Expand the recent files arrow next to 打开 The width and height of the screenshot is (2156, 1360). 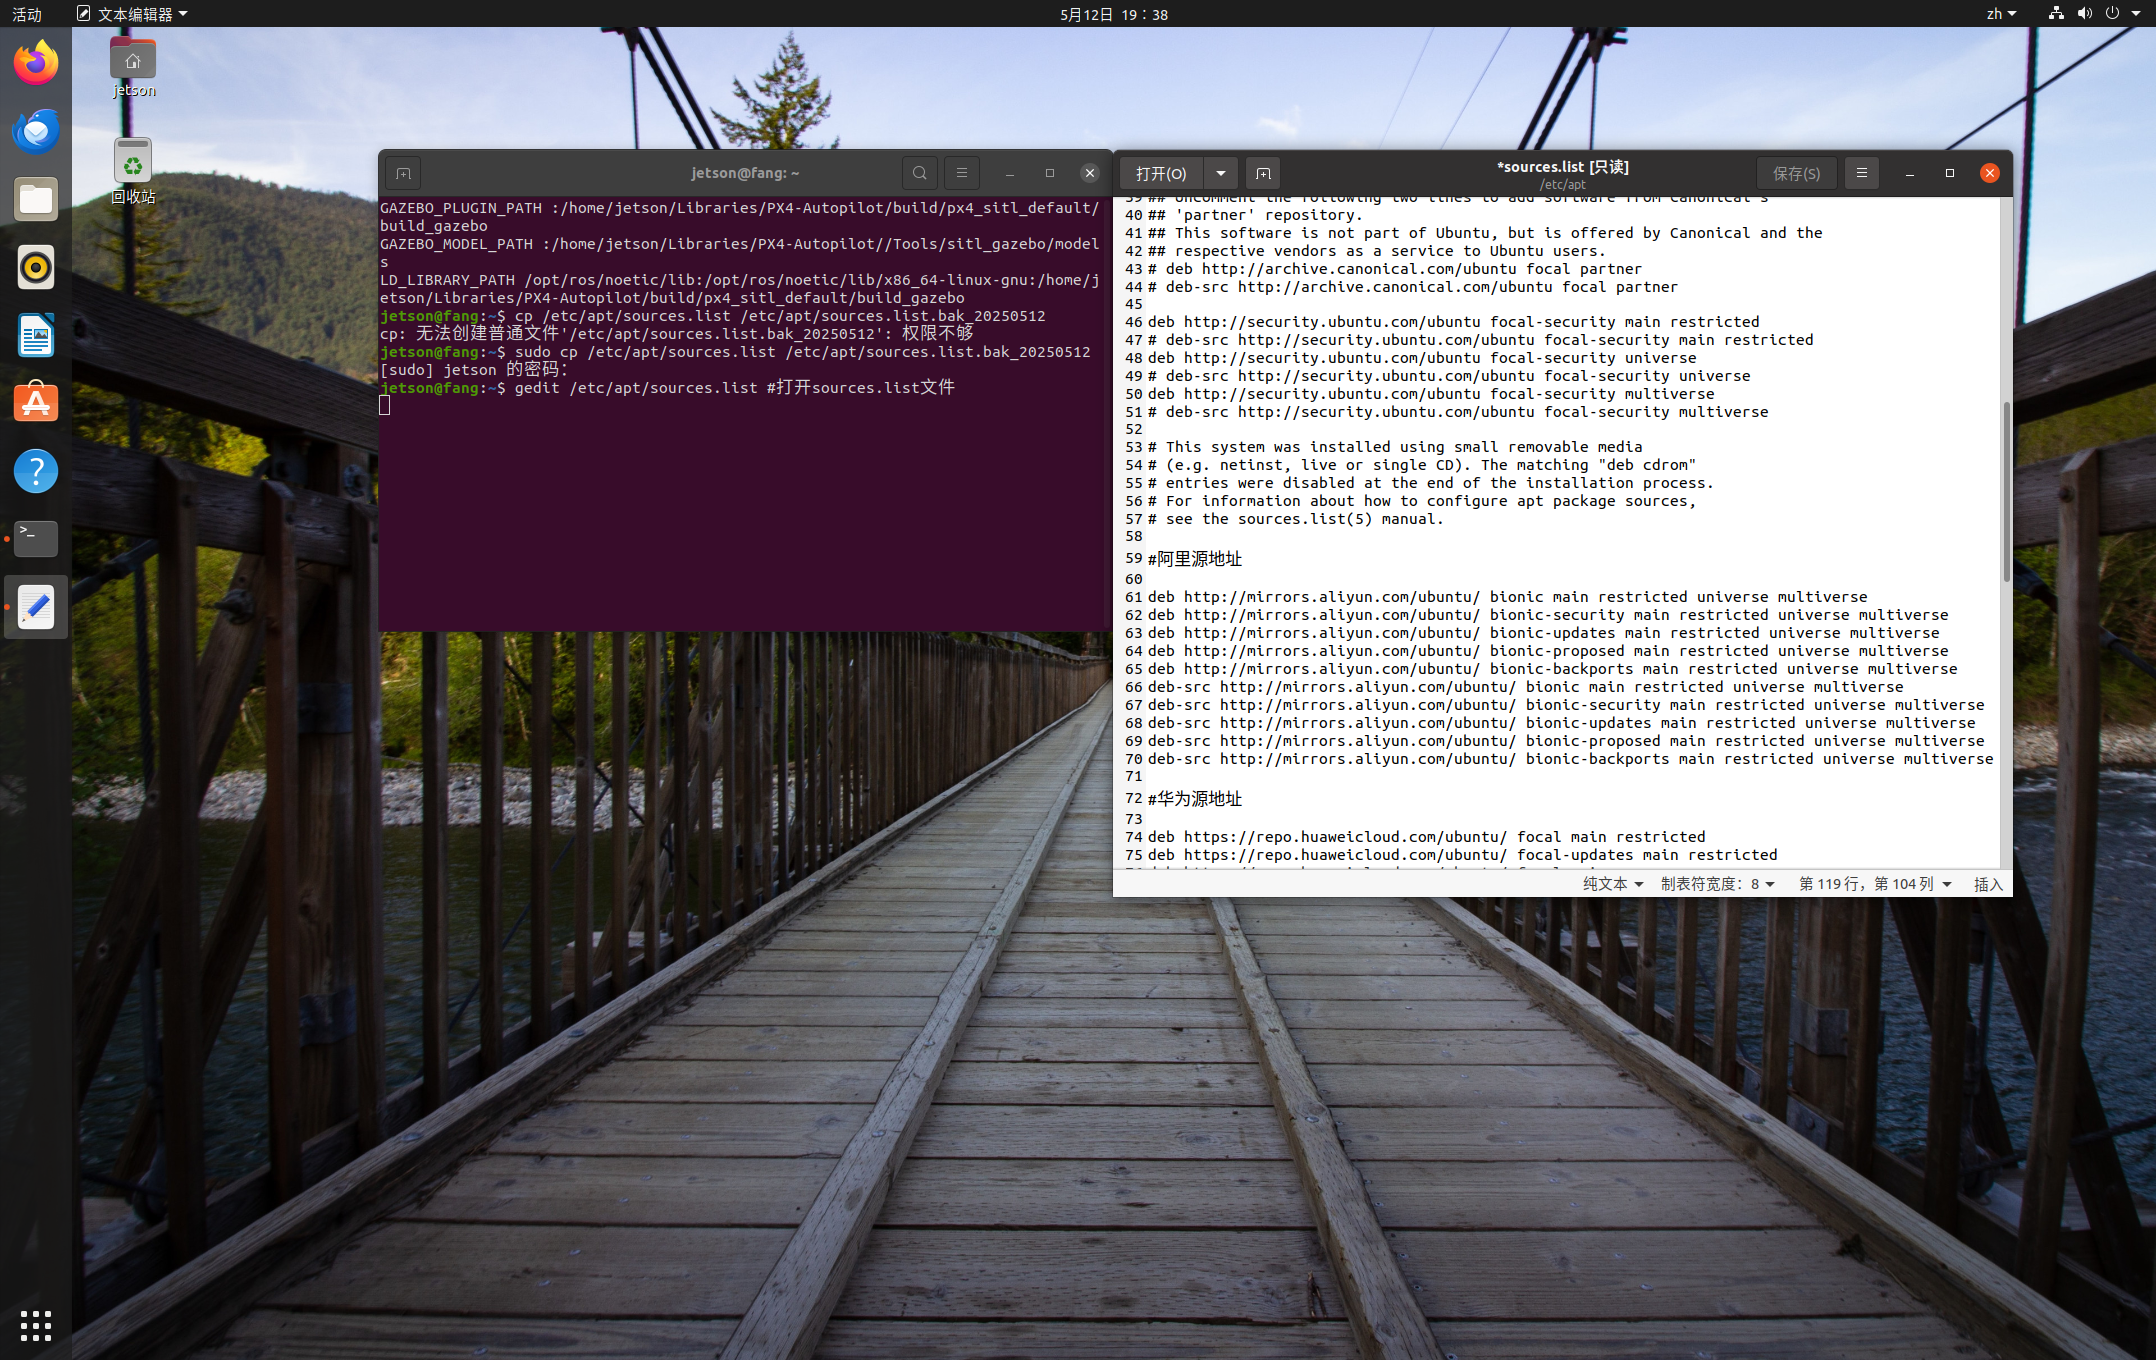(1221, 173)
